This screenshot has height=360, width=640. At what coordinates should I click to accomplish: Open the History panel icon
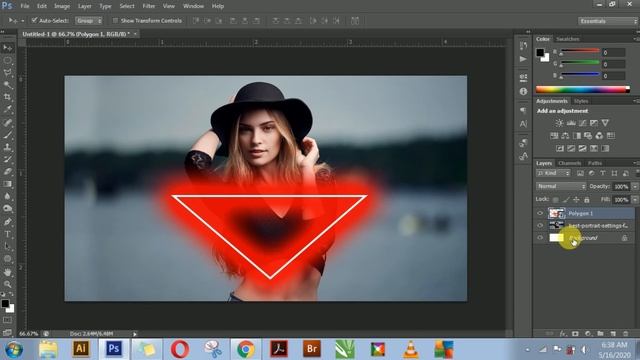(523, 46)
